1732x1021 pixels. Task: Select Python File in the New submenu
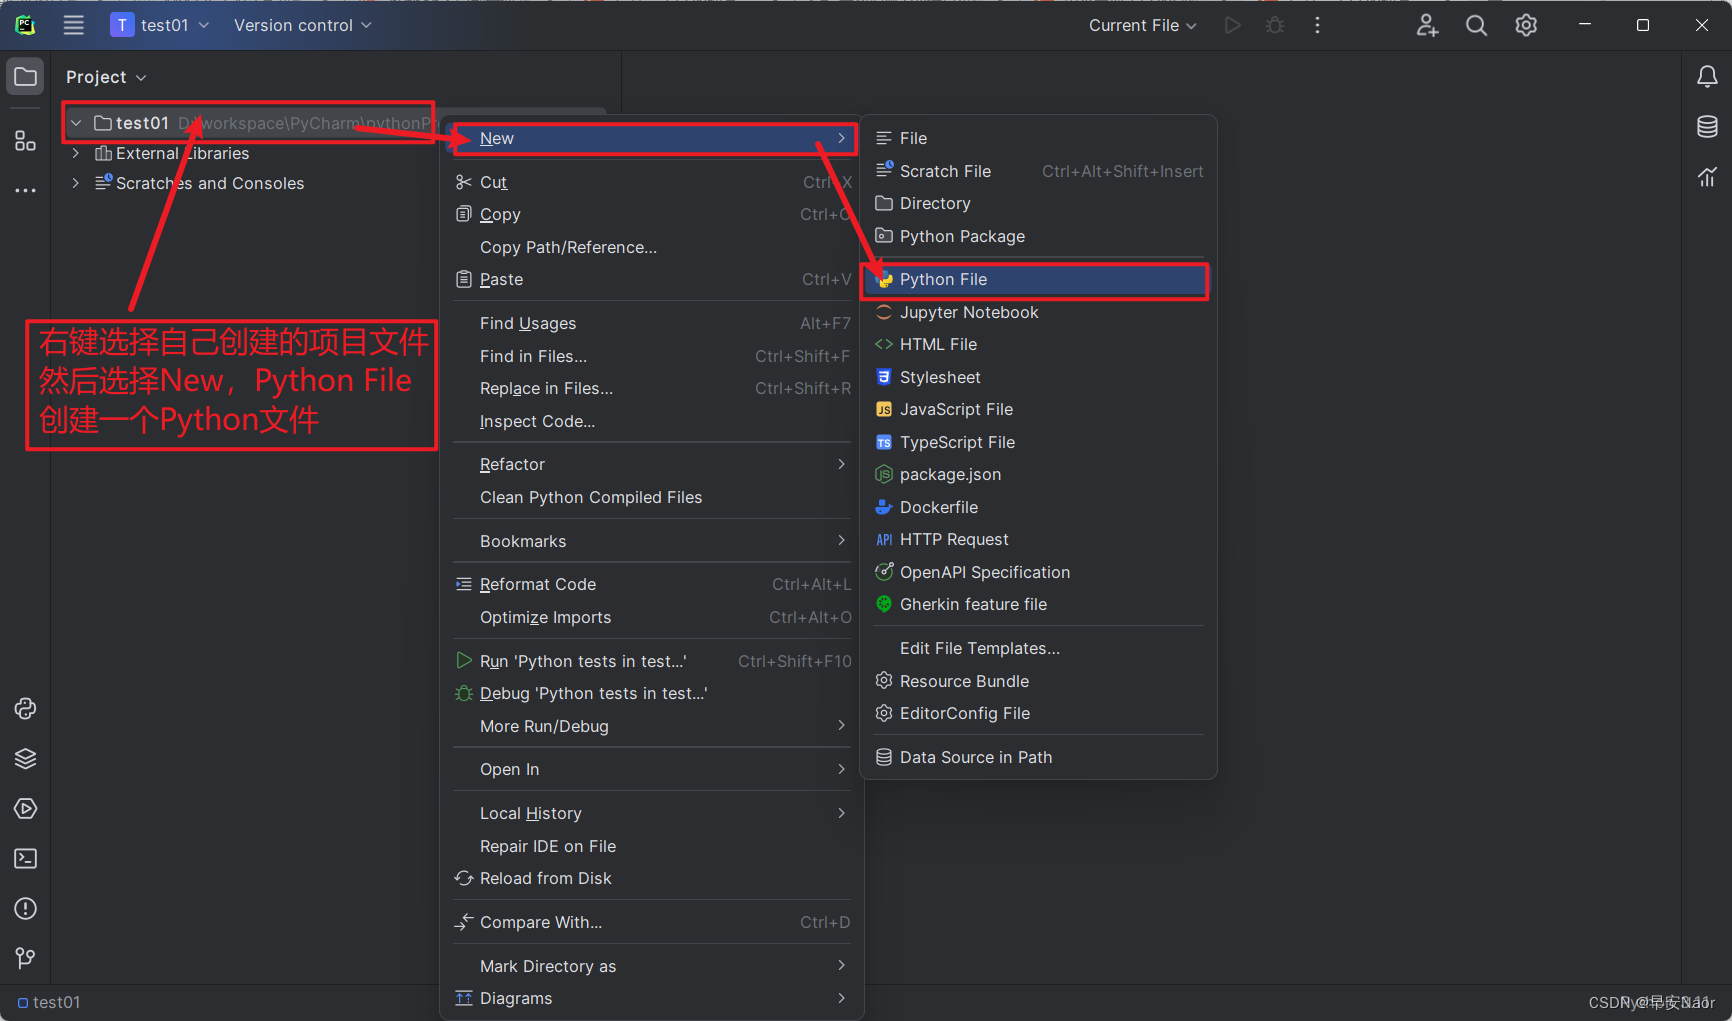tap(1038, 279)
